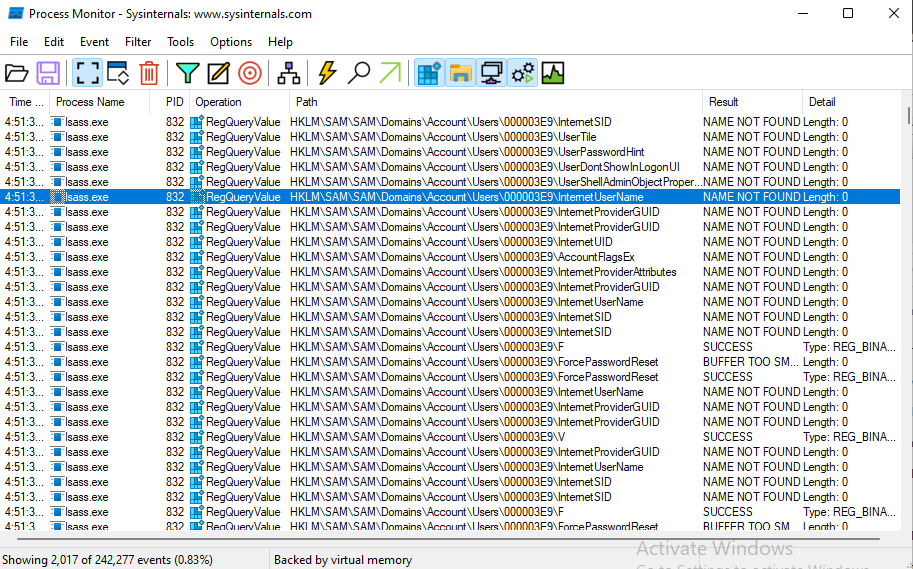
Task: Click the Operation column header
Action: click(239, 102)
